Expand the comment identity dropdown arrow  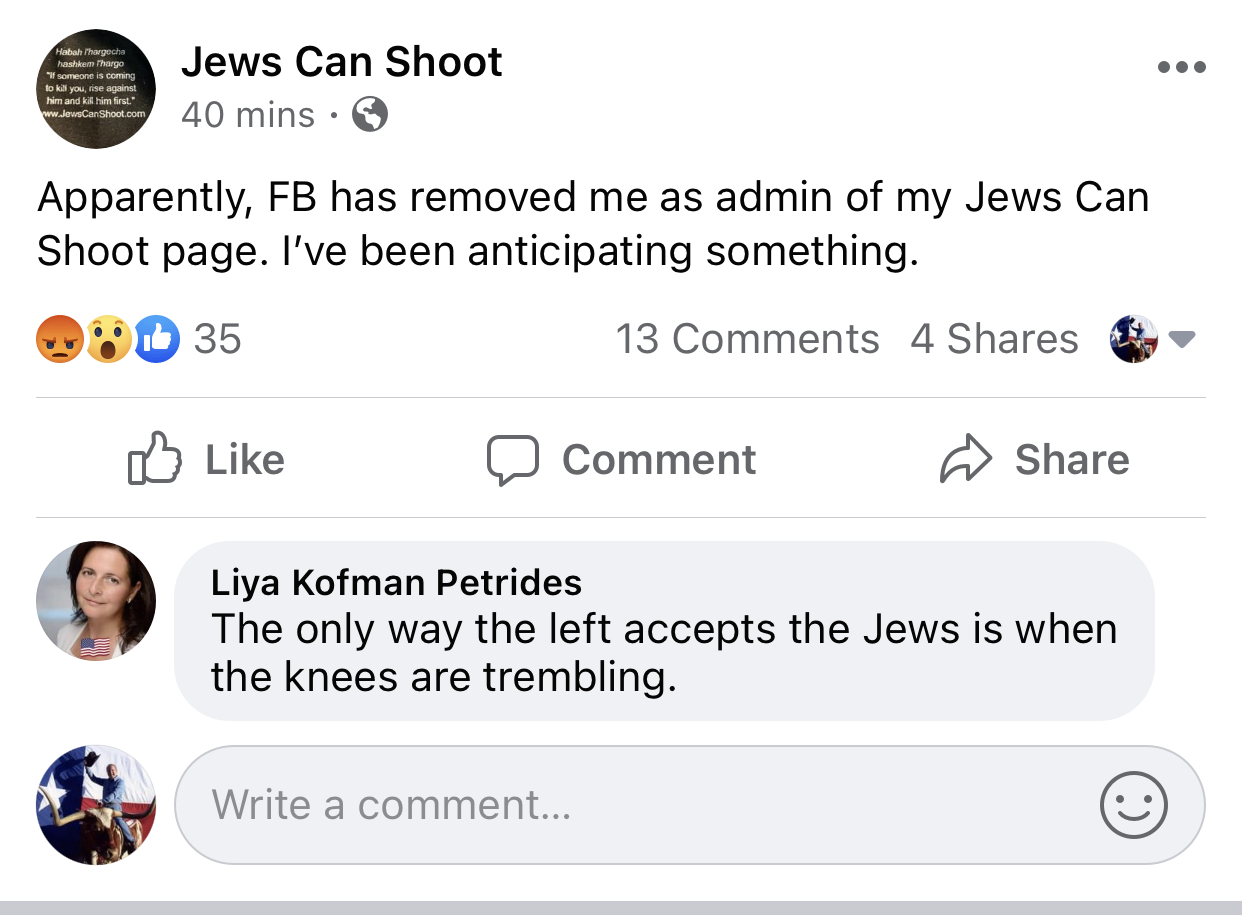point(1182,340)
